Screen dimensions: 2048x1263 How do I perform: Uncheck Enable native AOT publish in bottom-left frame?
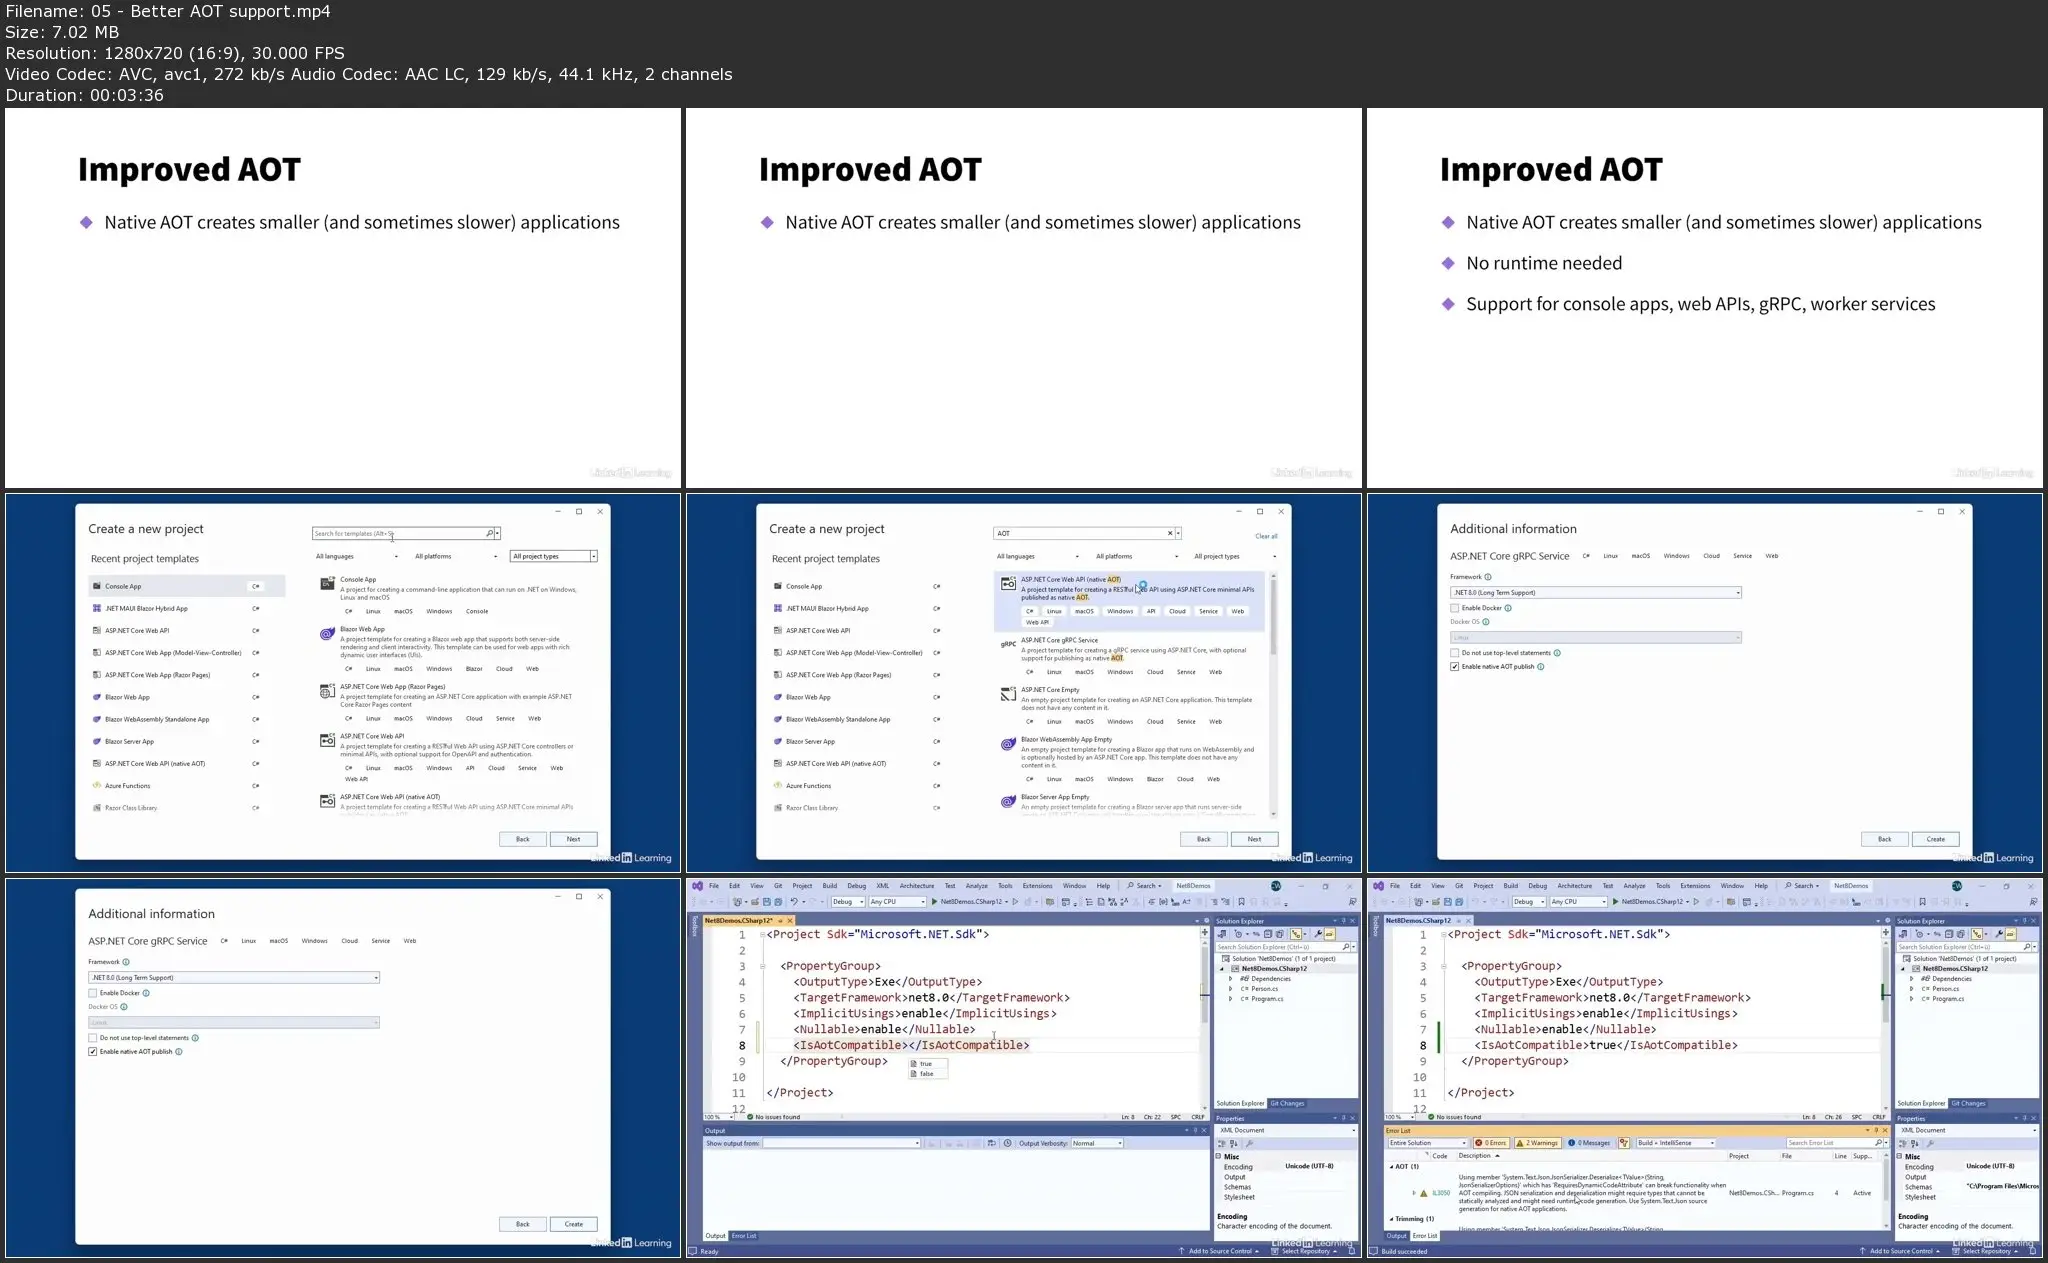(x=93, y=1051)
